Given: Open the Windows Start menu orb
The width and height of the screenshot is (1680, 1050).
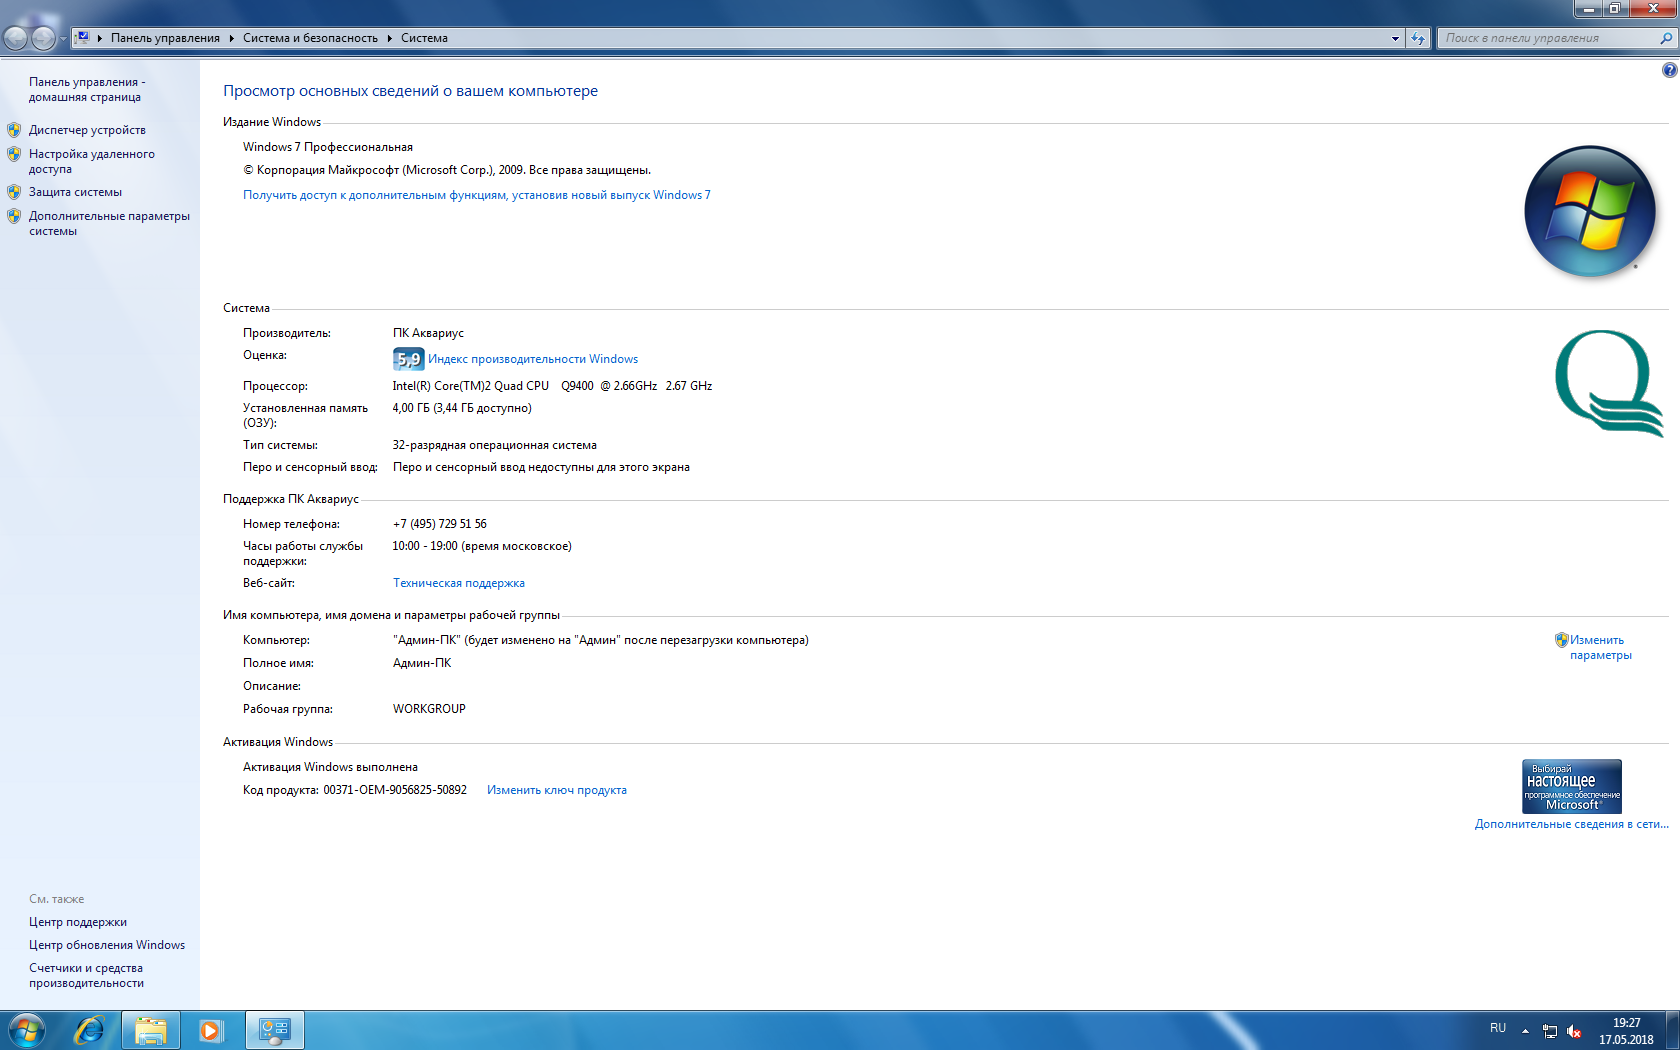Looking at the screenshot, I should (x=27, y=1030).
